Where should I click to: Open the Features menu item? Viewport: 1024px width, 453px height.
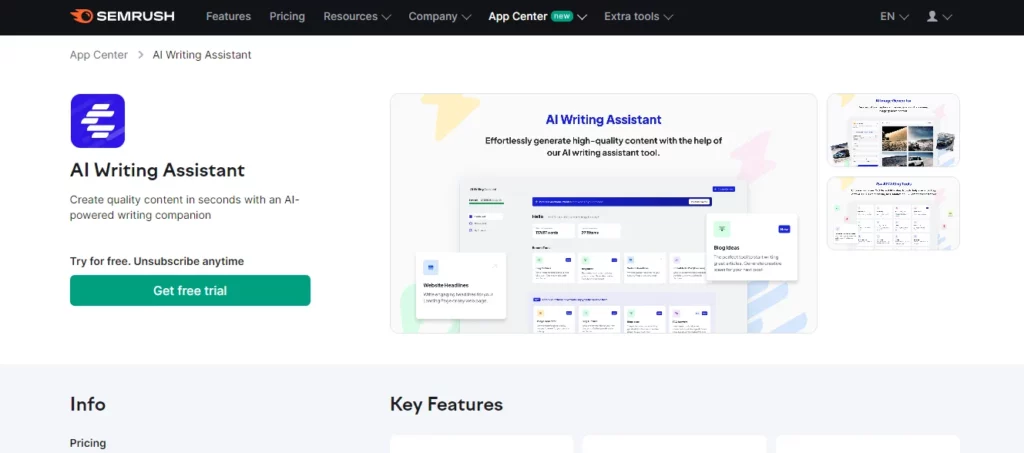click(228, 16)
